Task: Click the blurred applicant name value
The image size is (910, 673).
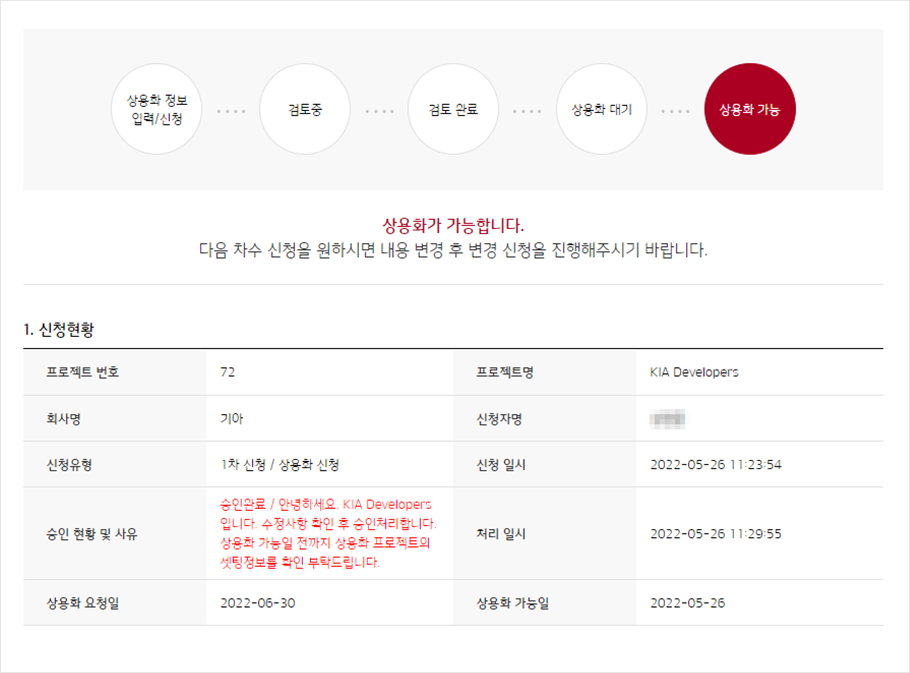Action: pyautogui.click(x=667, y=418)
